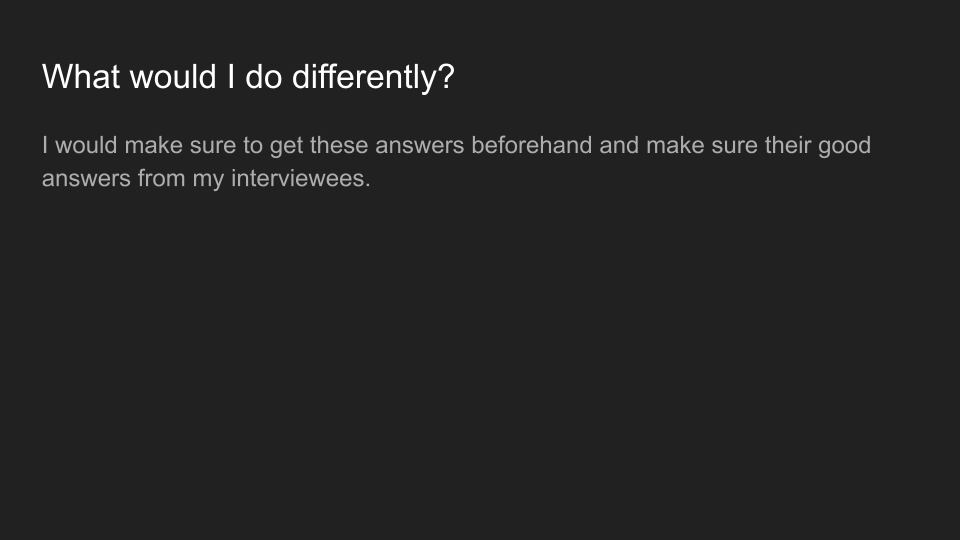Click the body word "would" after "I"
The width and height of the screenshot is (960, 540).
pos(86,146)
